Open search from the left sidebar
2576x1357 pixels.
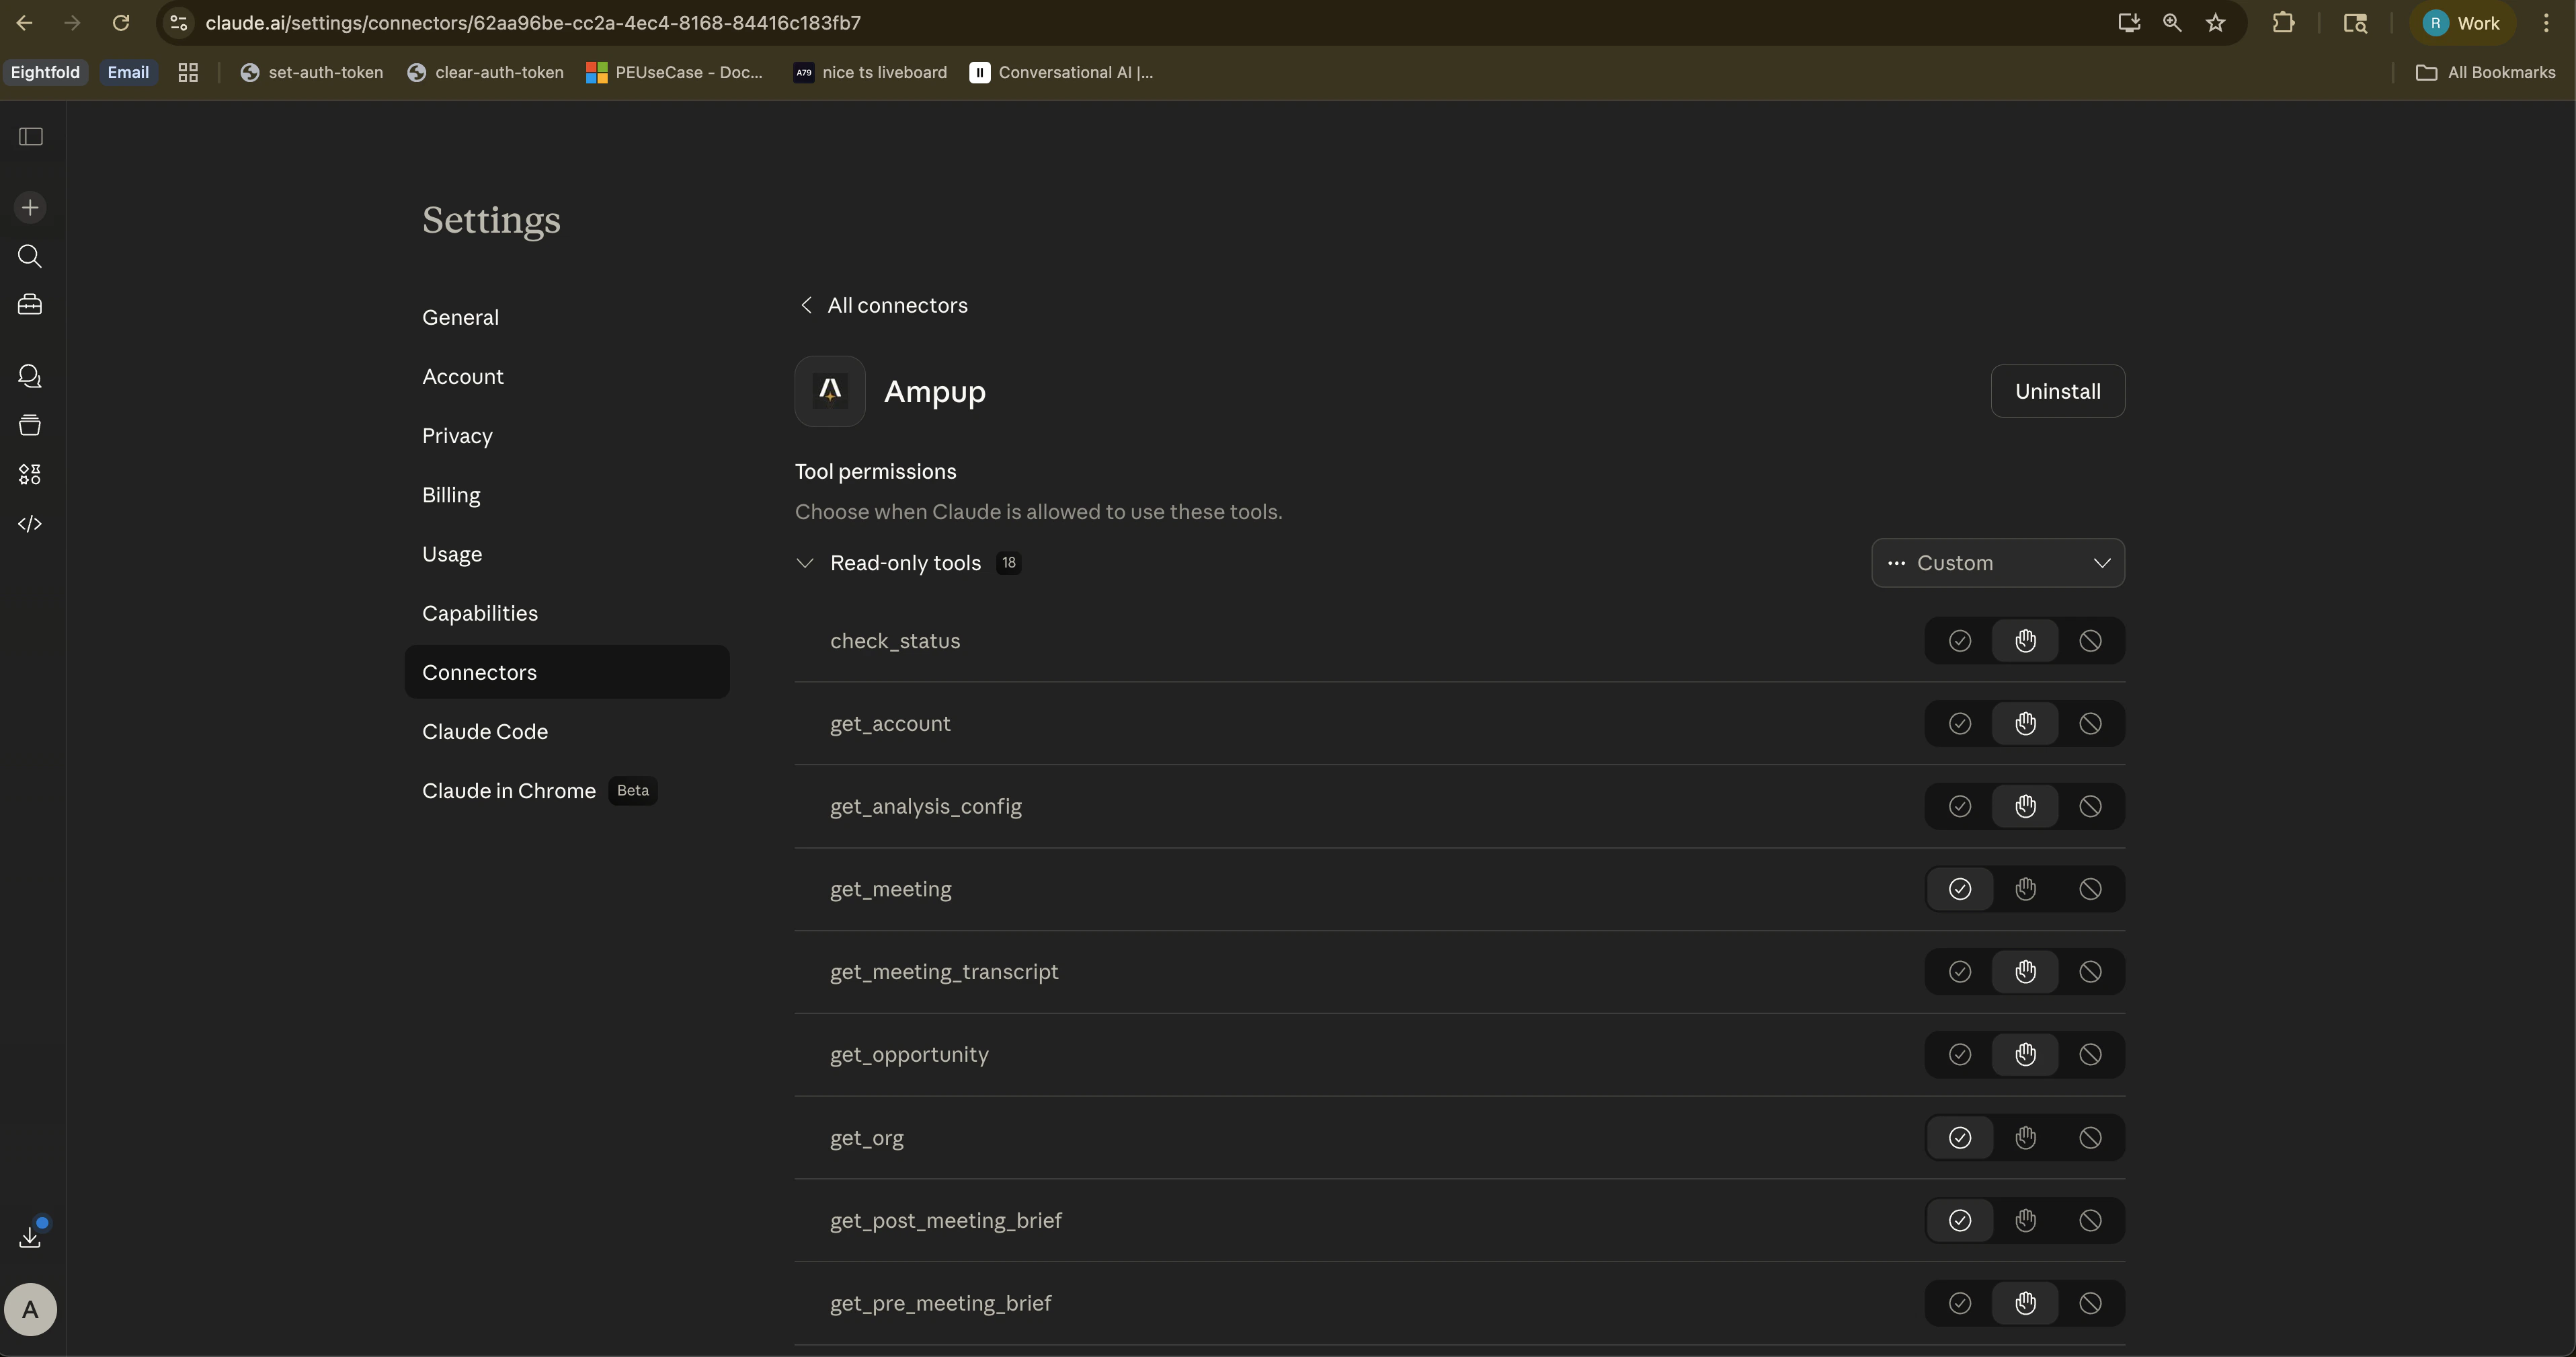click(x=29, y=256)
